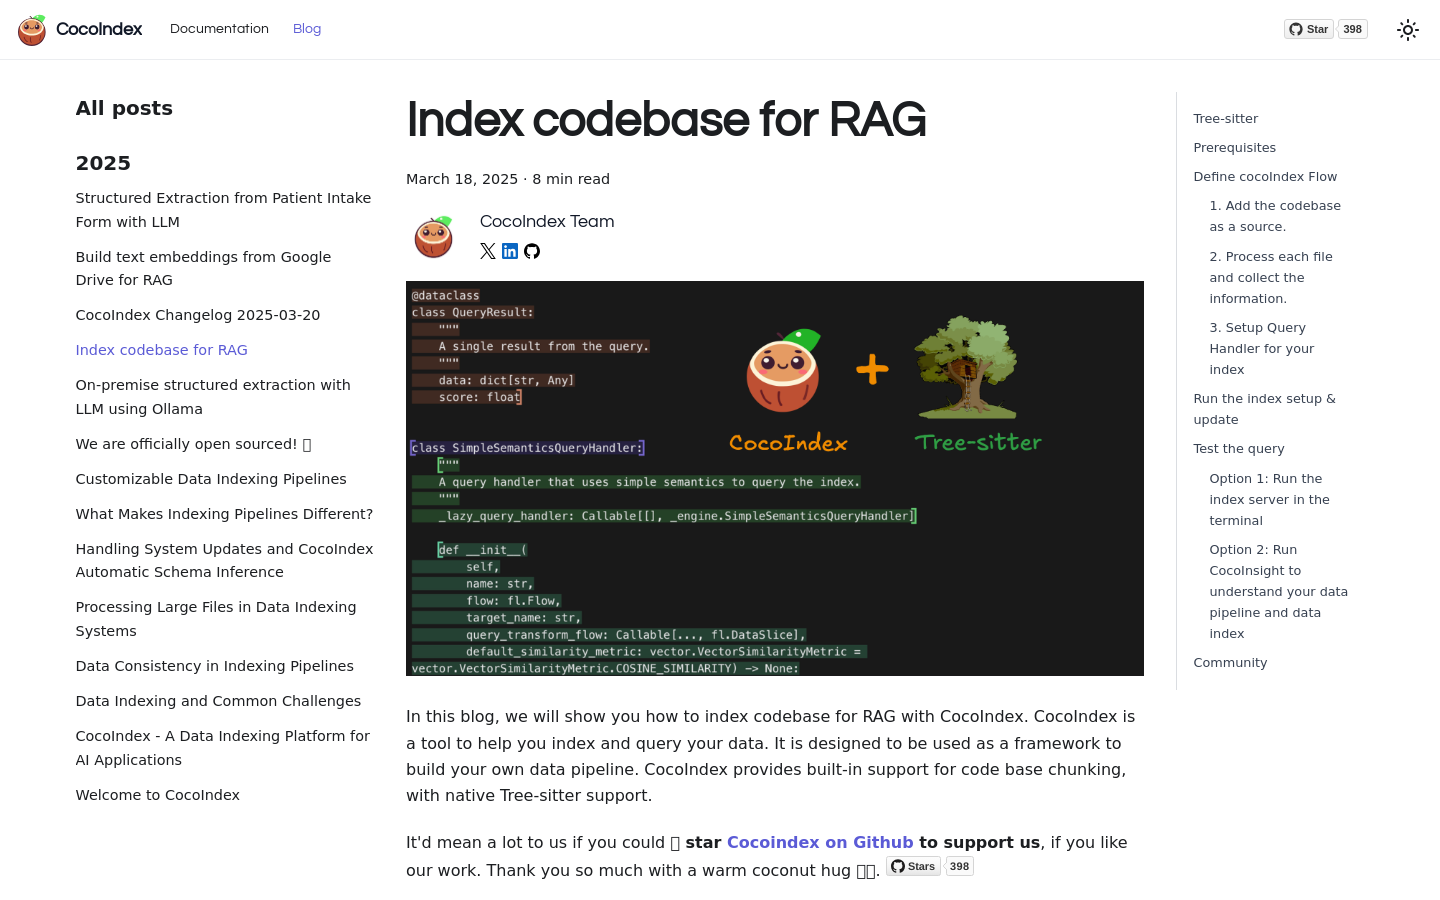Screen dimensions: 1440x900
Task: Open On-premise structured extraction with LLM post
Action: (x=214, y=397)
